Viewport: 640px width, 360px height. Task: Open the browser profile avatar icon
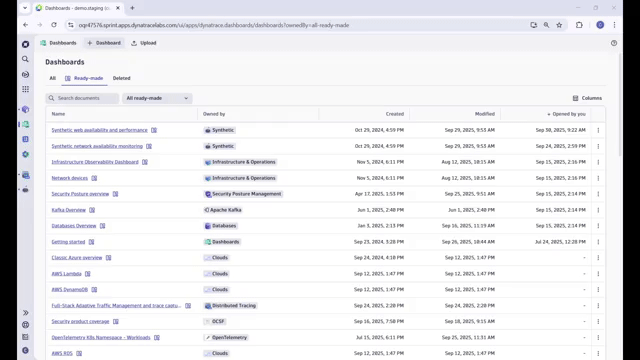600,25
